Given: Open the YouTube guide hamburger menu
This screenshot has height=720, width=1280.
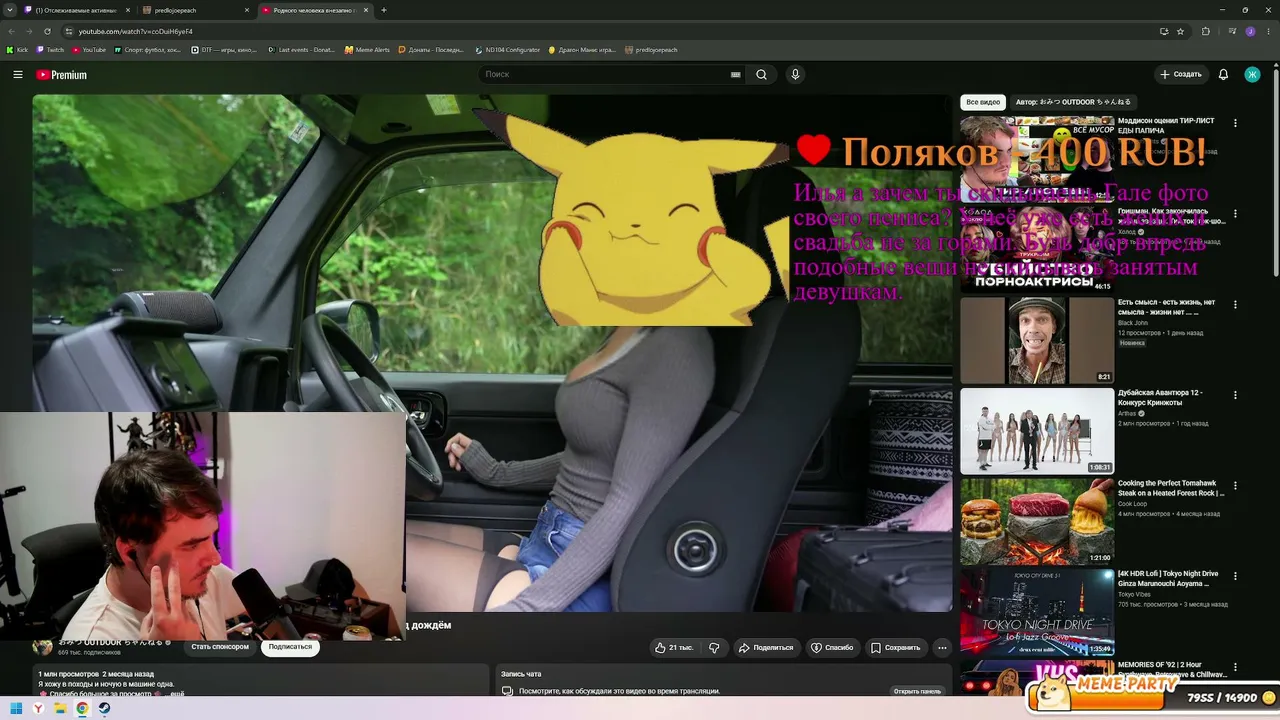Looking at the screenshot, I should pyautogui.click(x=18, y=75).
